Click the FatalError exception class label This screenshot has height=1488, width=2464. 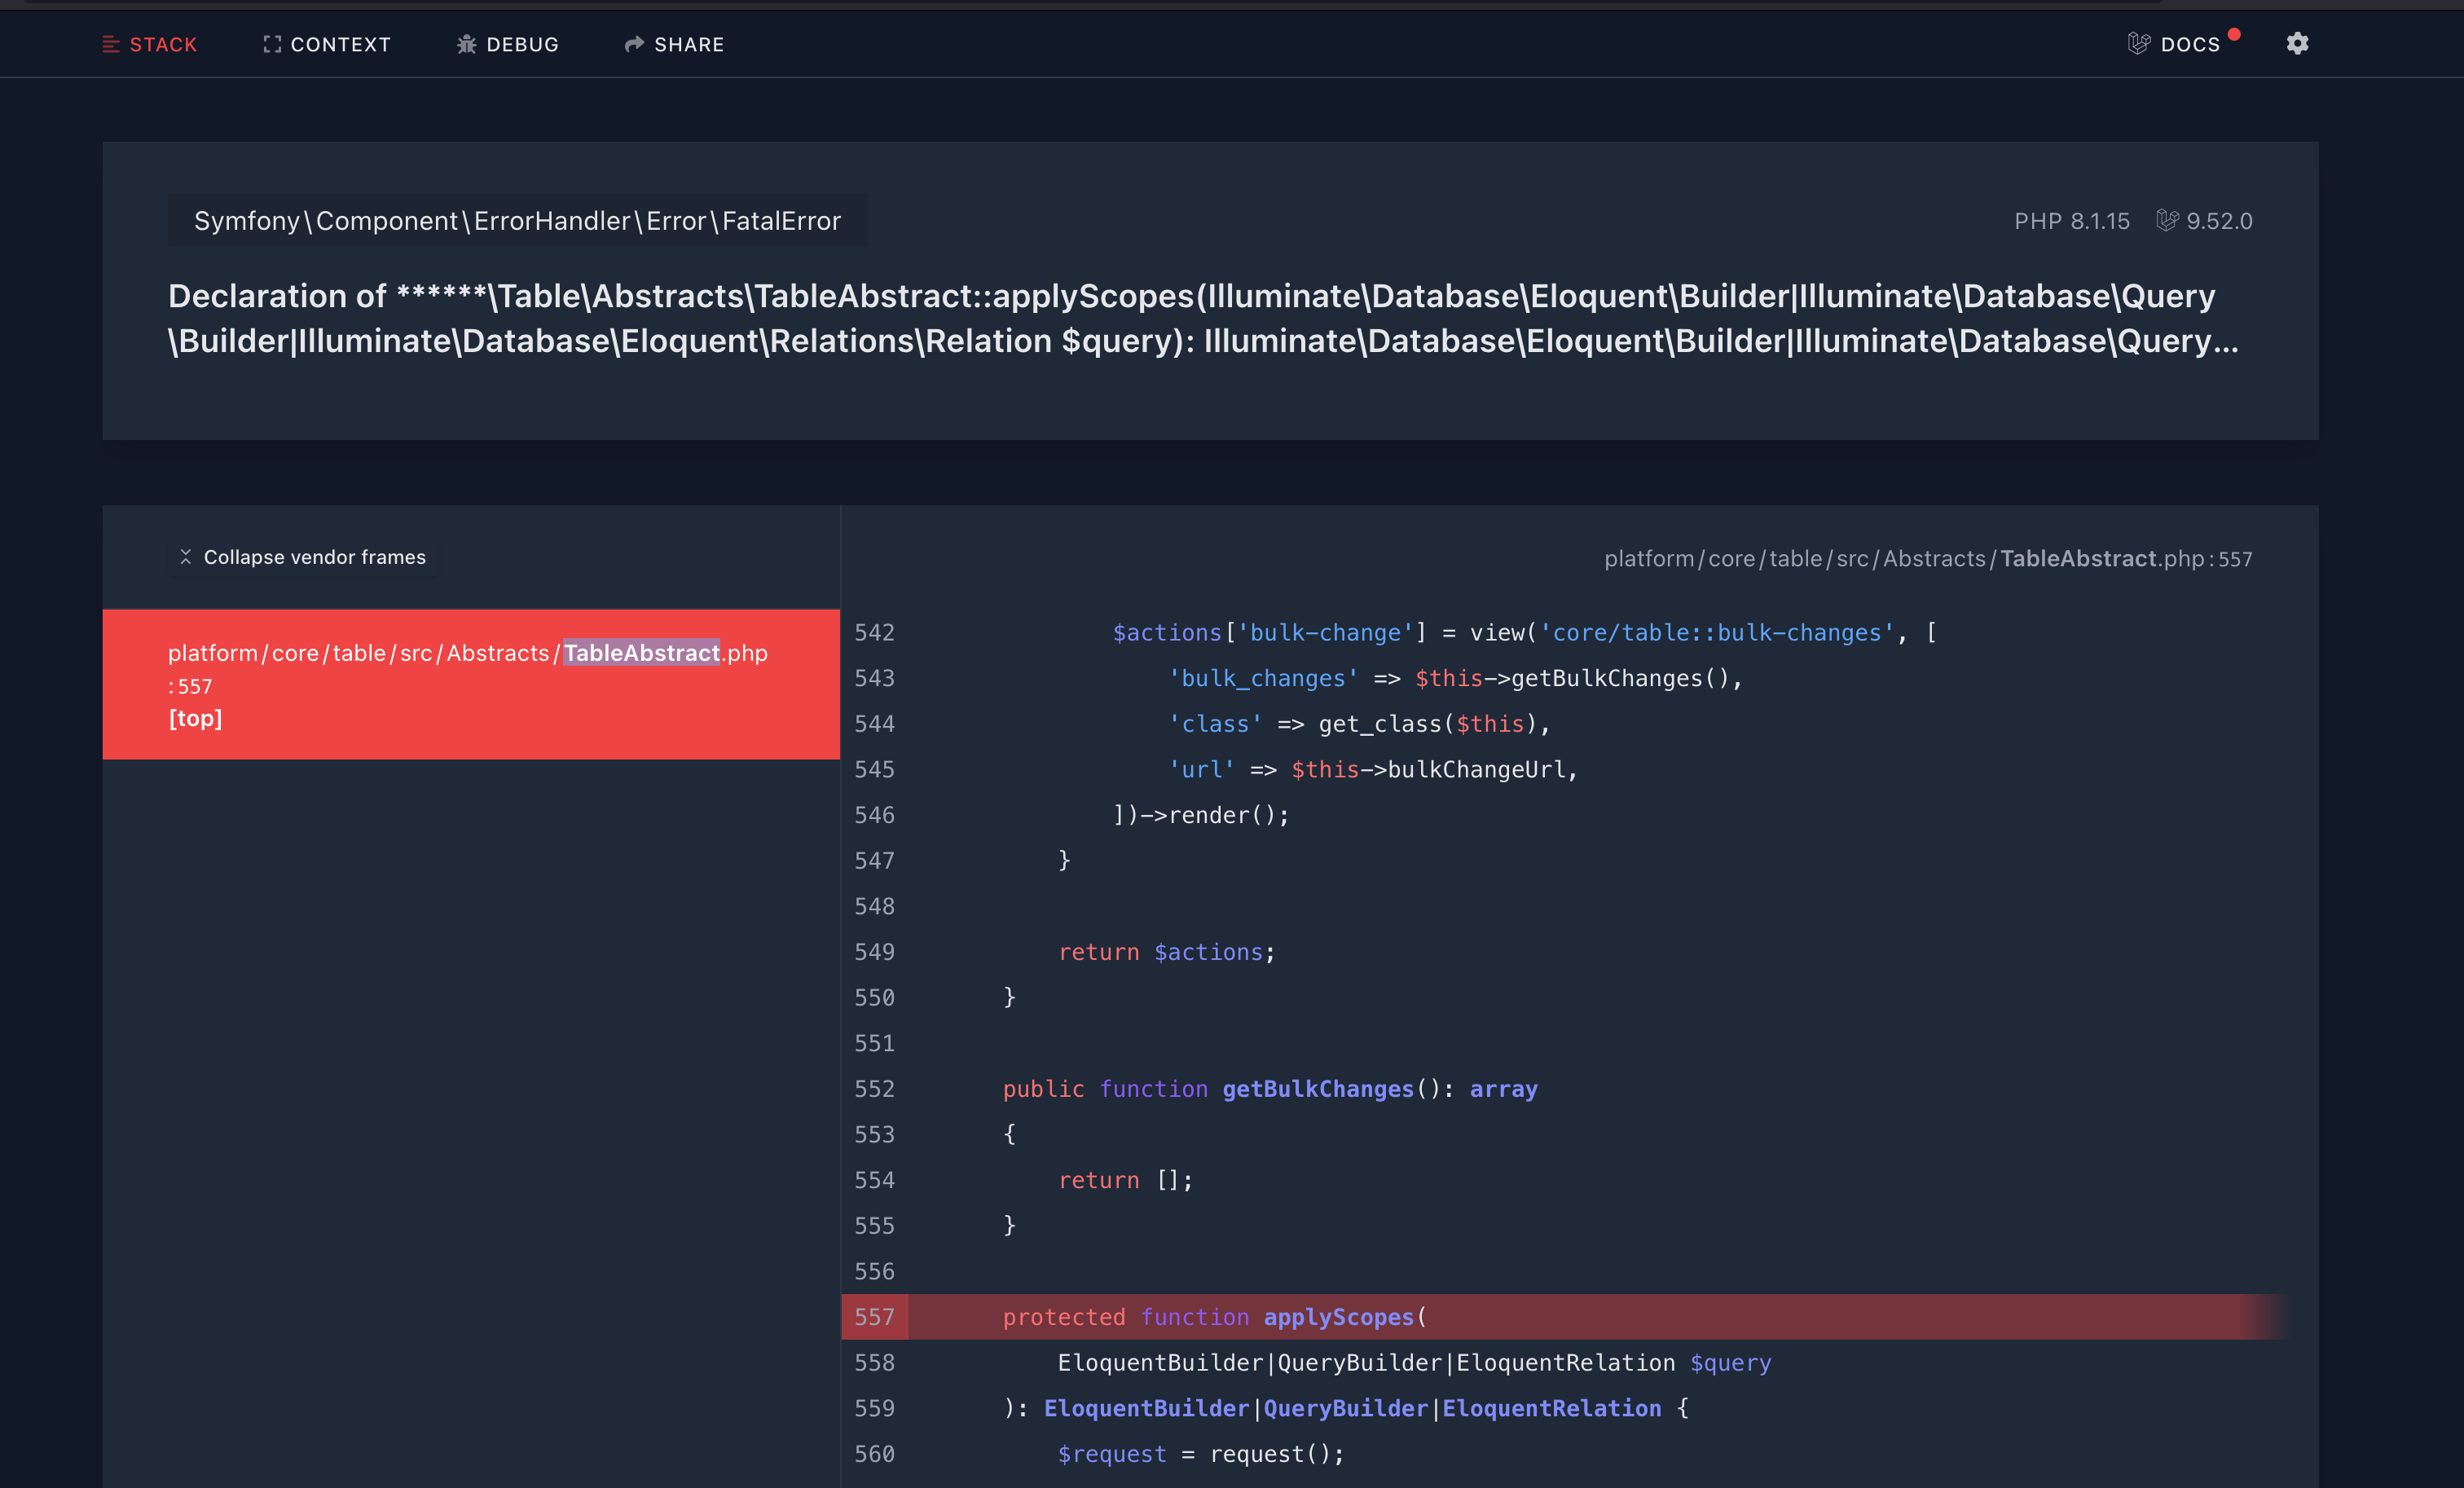[517, 221]
